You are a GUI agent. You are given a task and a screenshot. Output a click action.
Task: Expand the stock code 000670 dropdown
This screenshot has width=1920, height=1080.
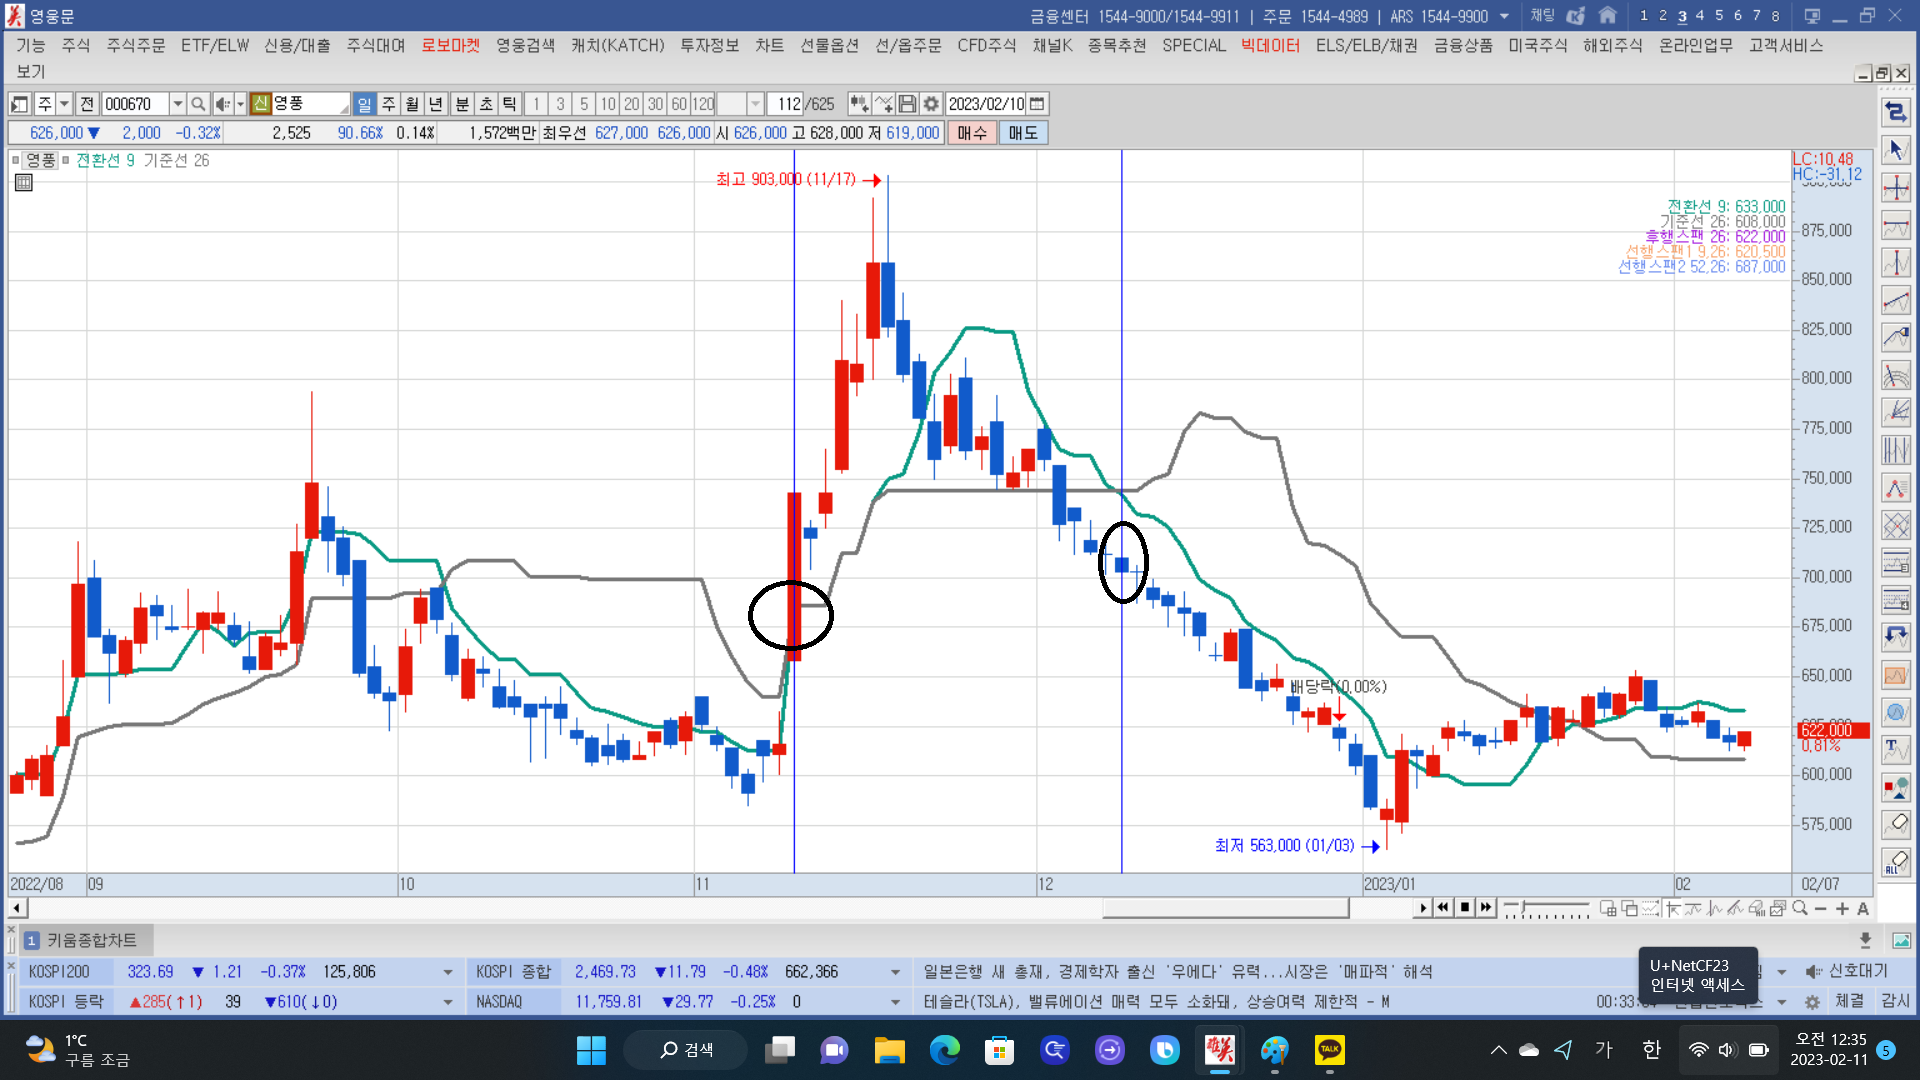point(177,104)
